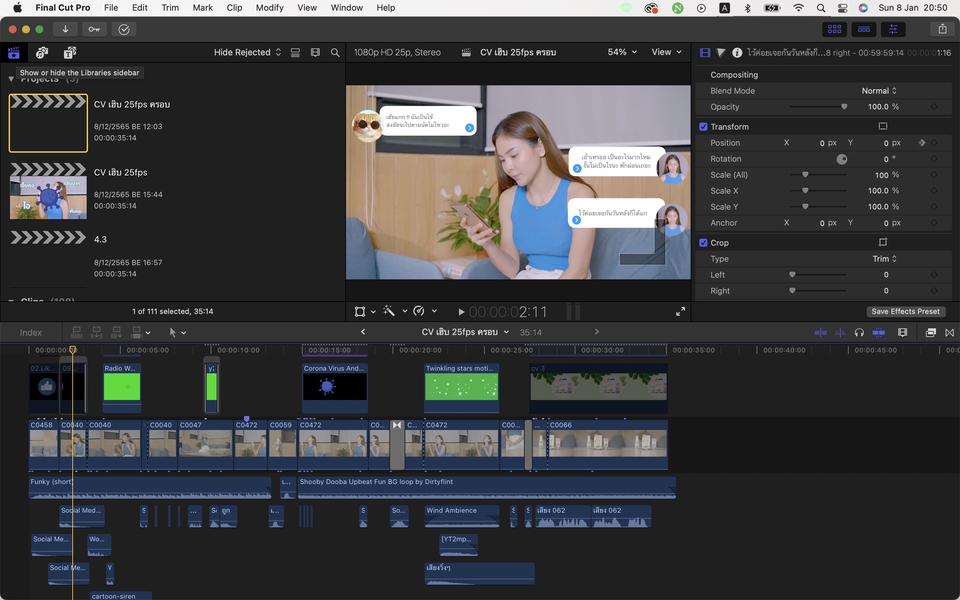Toggle browser clip grouping icon
Viewport: 960px width, 600px height.
(295, 53)
